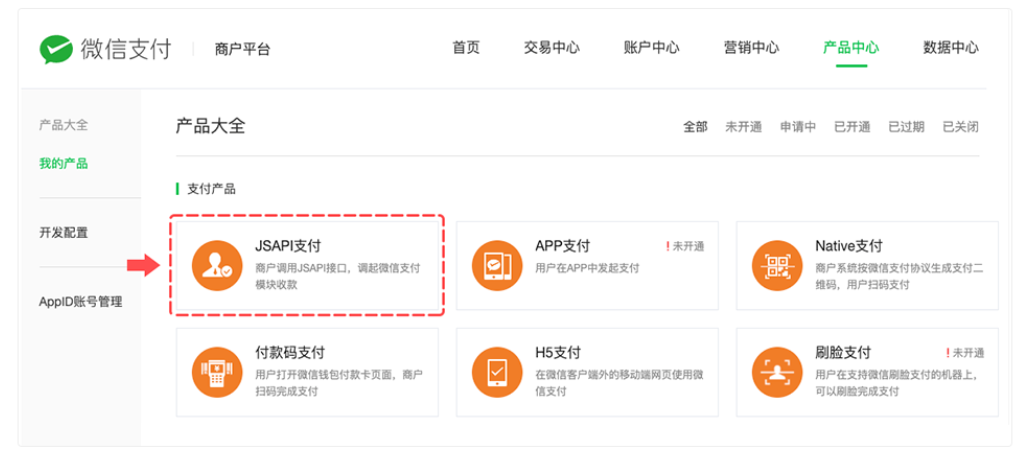The width and height of the screenshot is (1033, 474).
Task: Open the 首页 navigation tab
Action: click(466, 48)
